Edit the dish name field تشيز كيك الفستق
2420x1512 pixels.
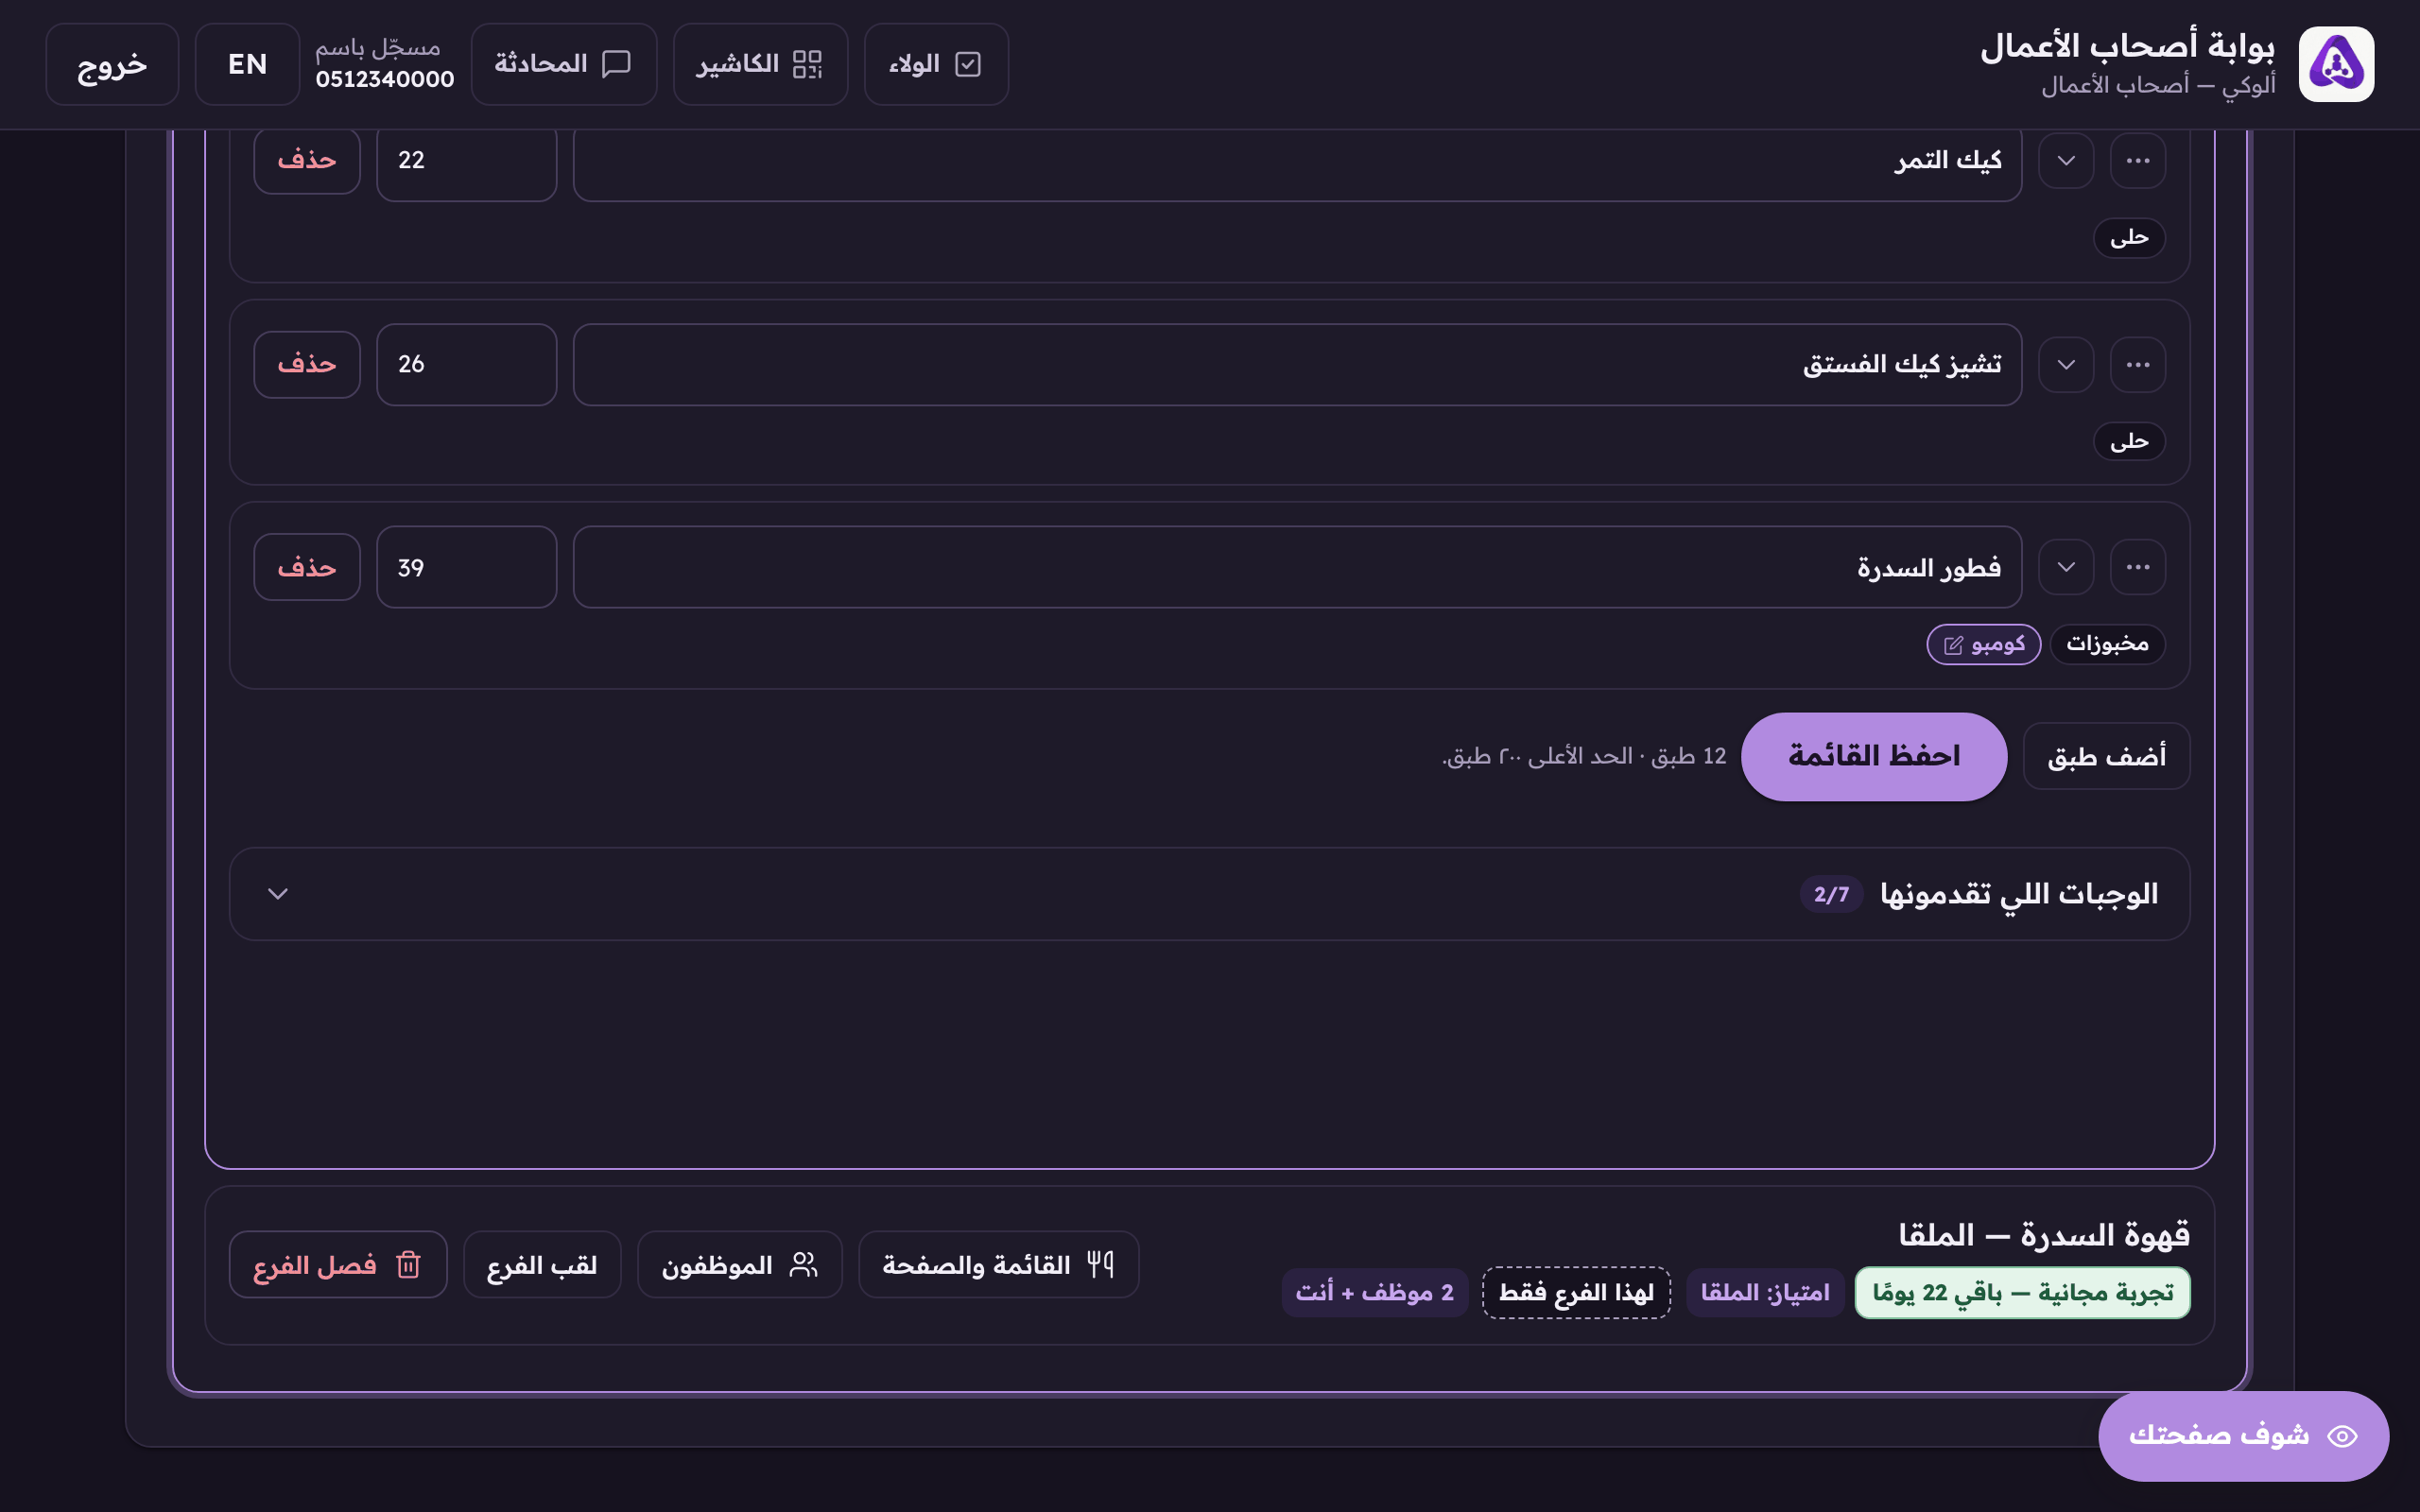[1297, 364]
